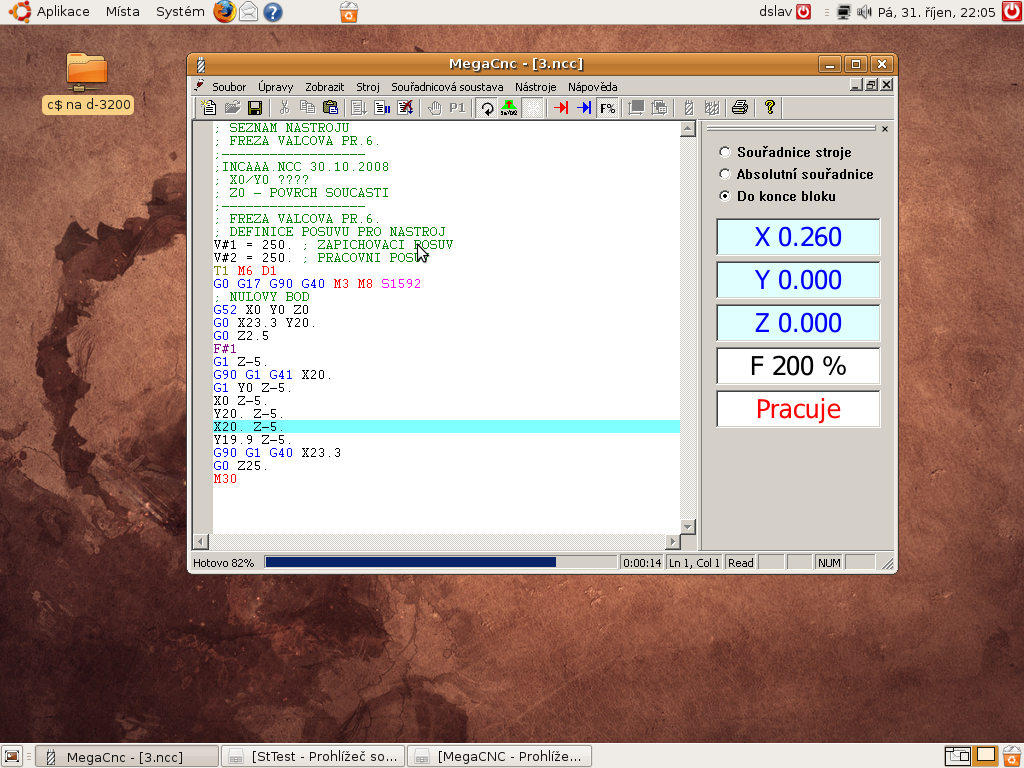Open the Místa menu in top panel

123,12
